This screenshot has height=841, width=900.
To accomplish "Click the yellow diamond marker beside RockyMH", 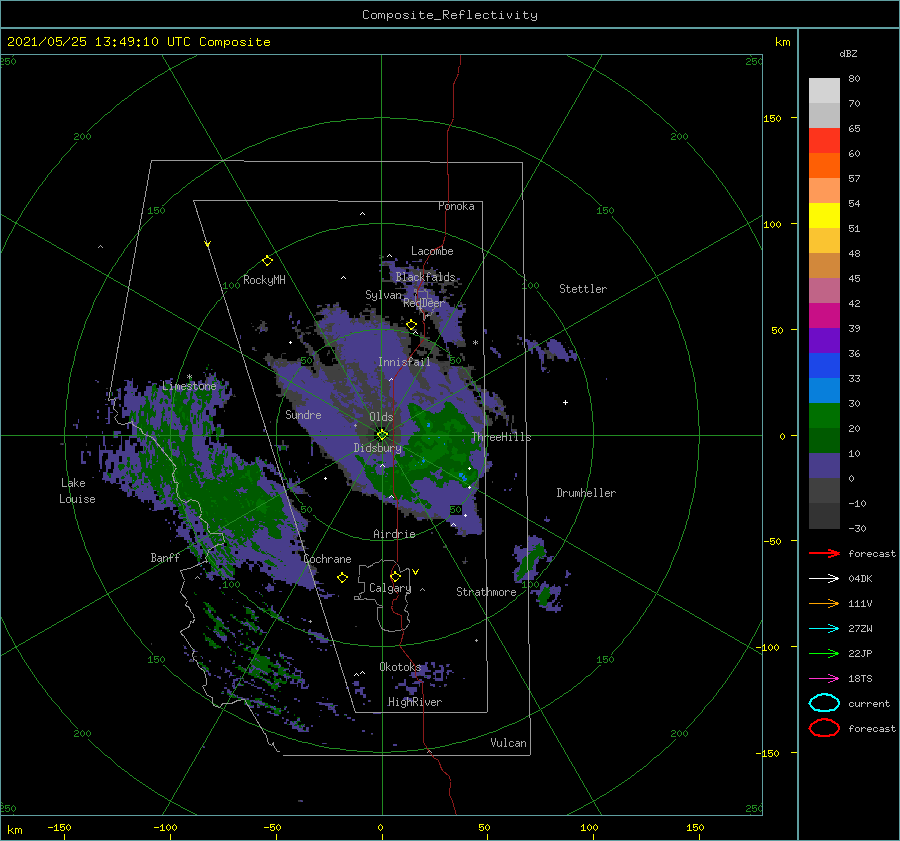I will click(267, 261).
